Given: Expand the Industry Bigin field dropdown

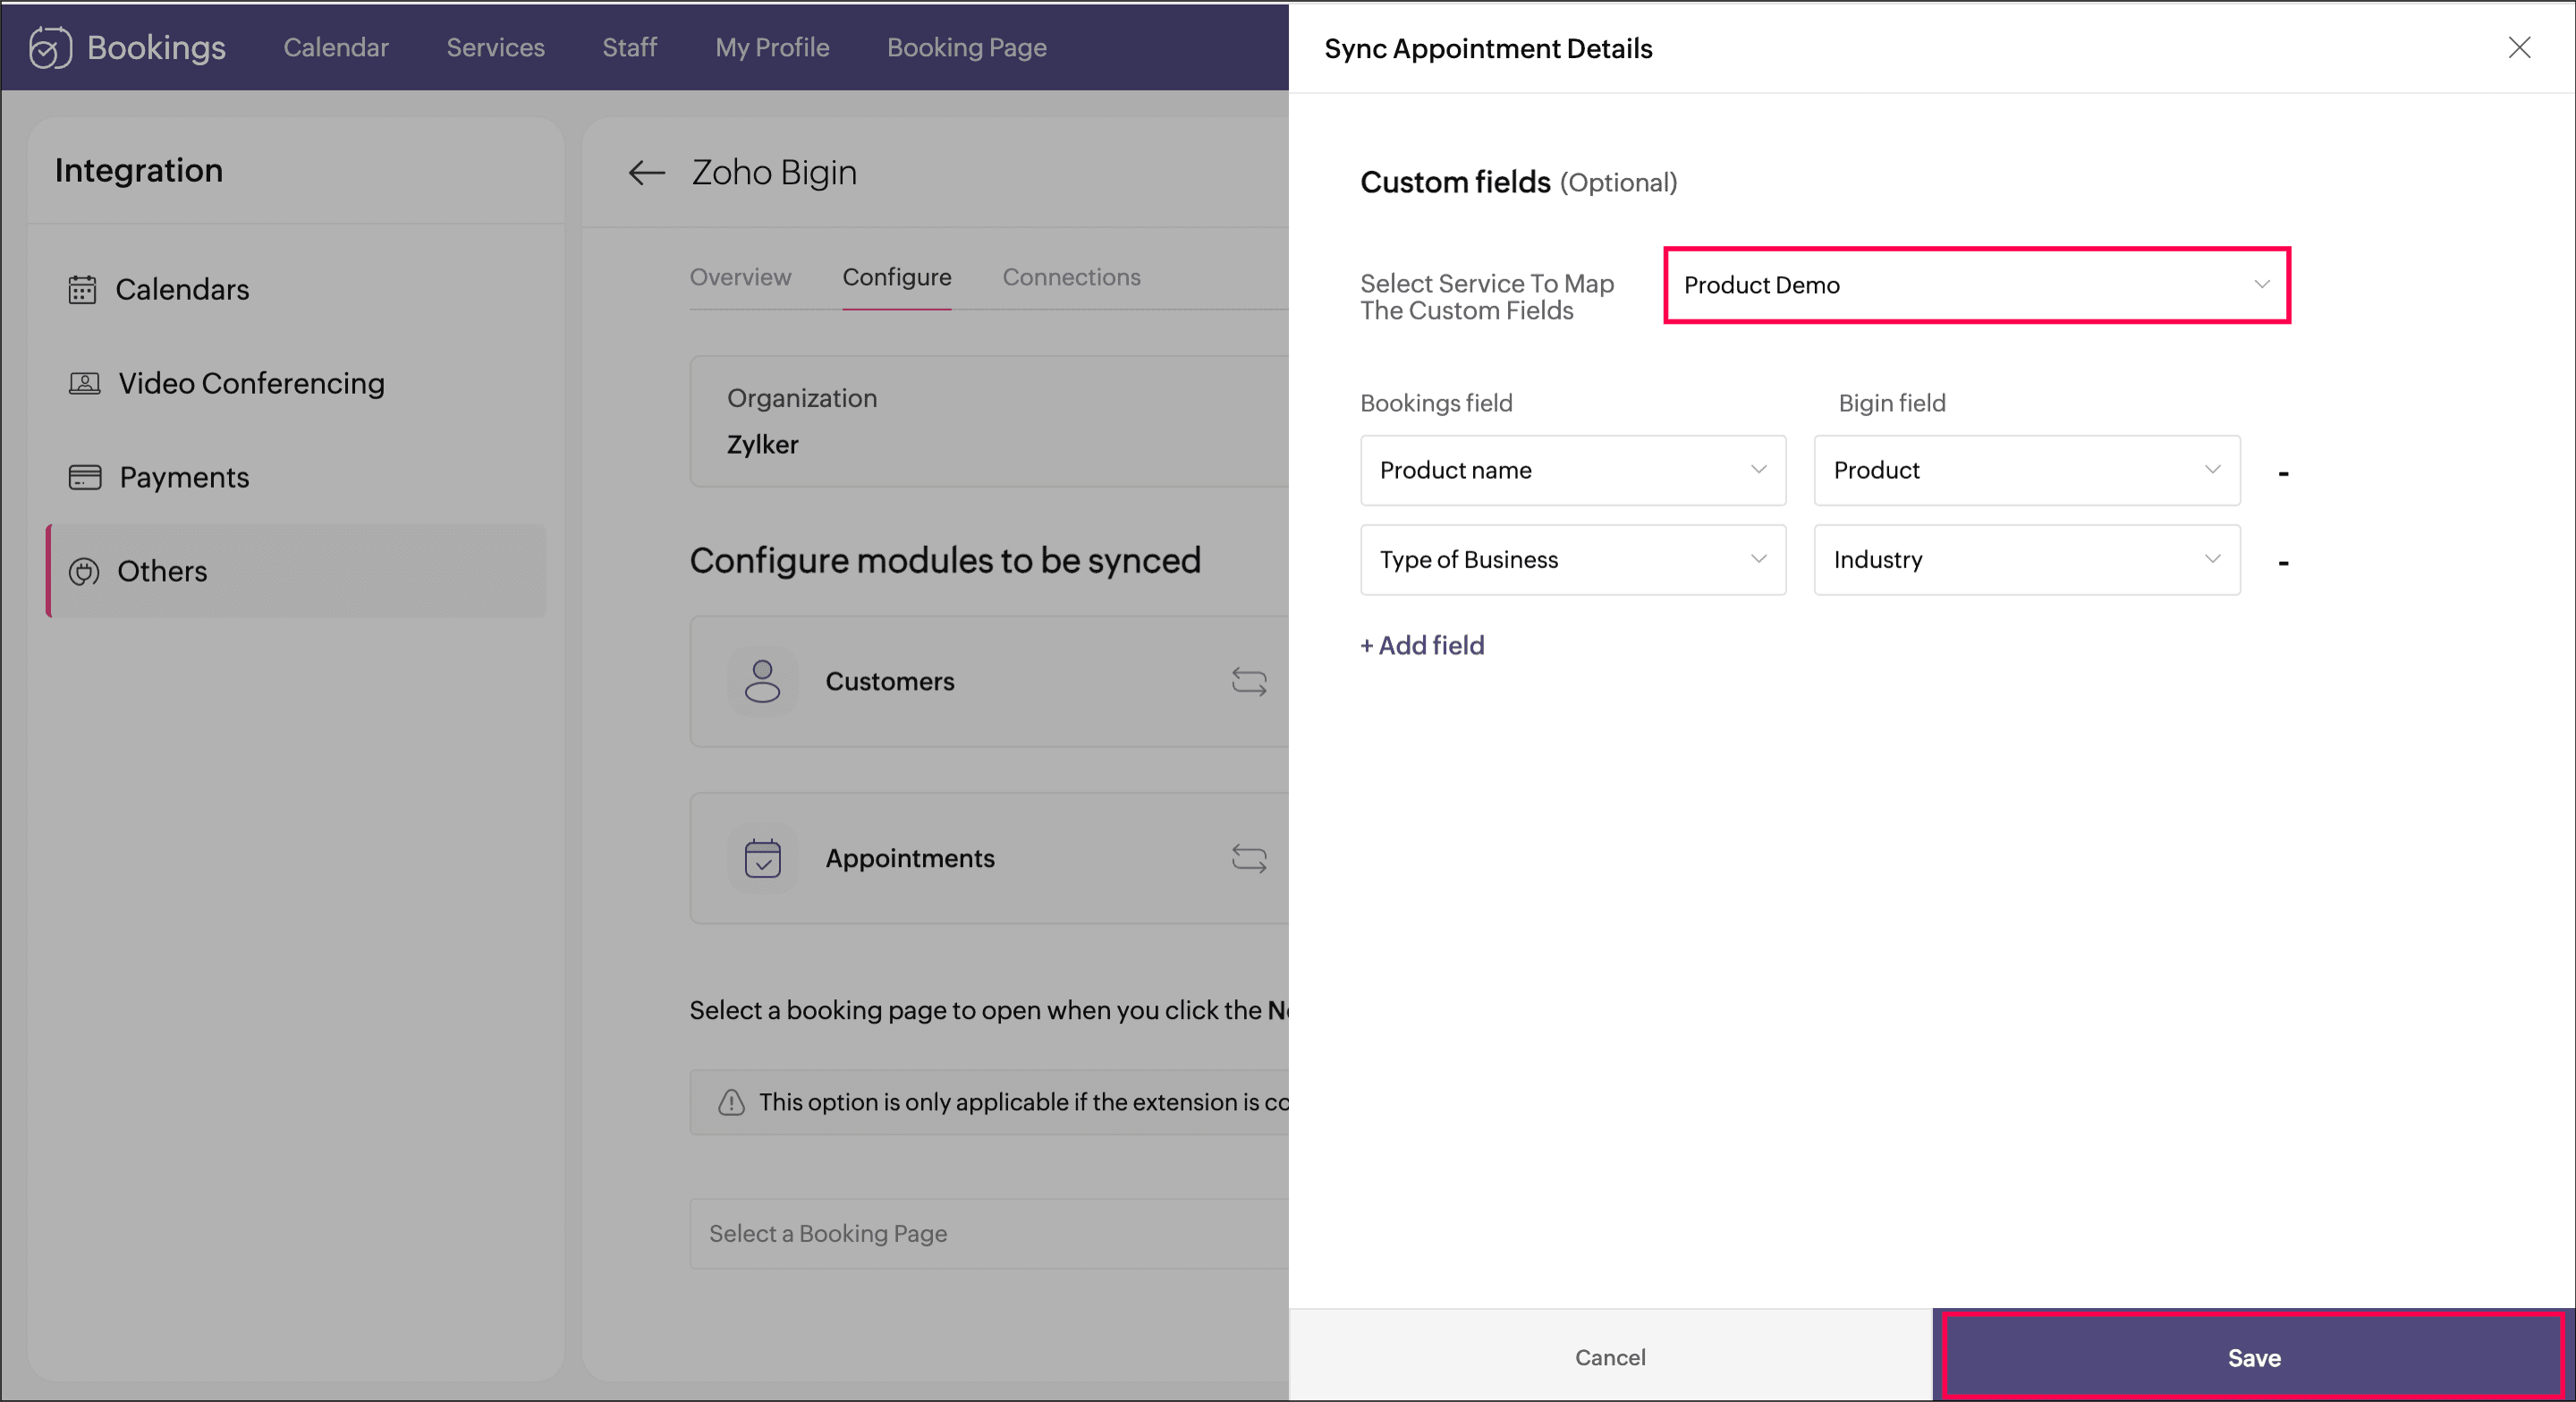Looking at the screenshot, I should 2026,560.
